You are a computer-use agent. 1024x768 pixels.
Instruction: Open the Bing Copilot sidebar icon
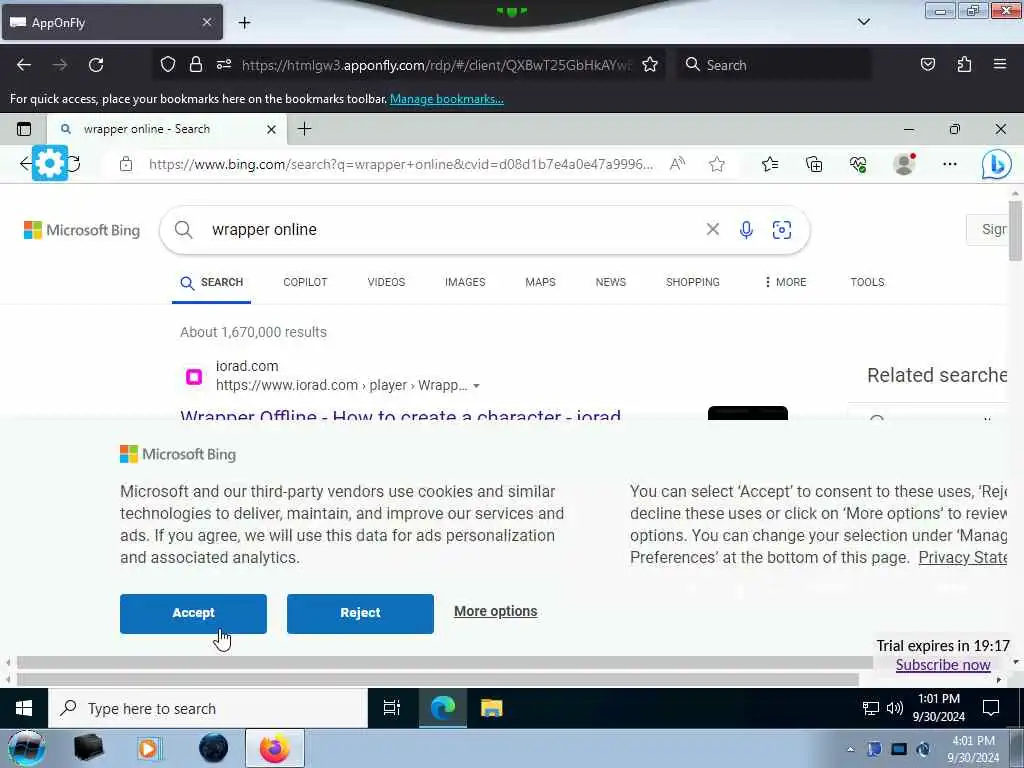click(996, 164)
